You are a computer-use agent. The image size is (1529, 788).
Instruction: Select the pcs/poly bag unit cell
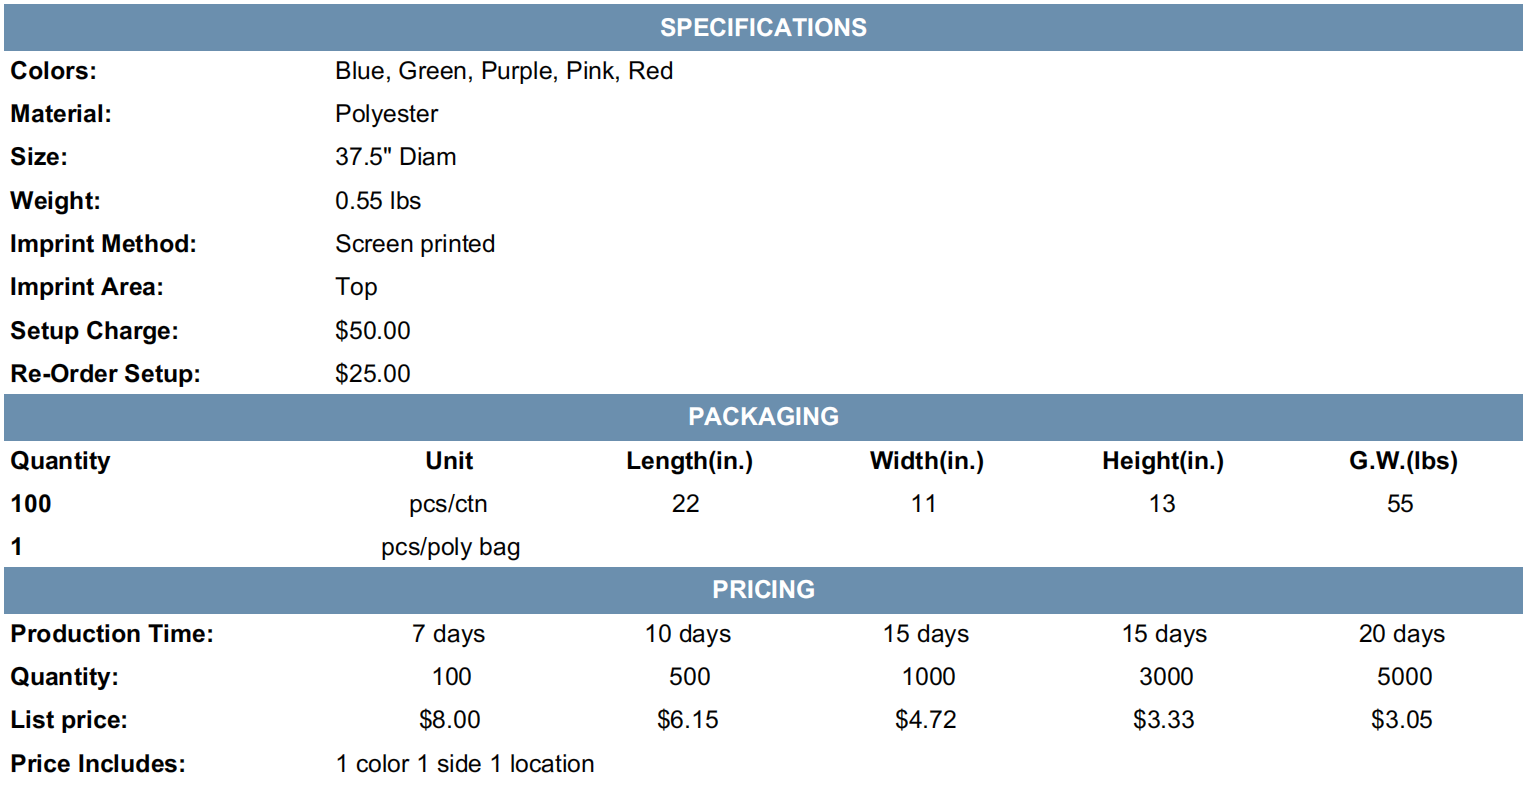[450, 547]
